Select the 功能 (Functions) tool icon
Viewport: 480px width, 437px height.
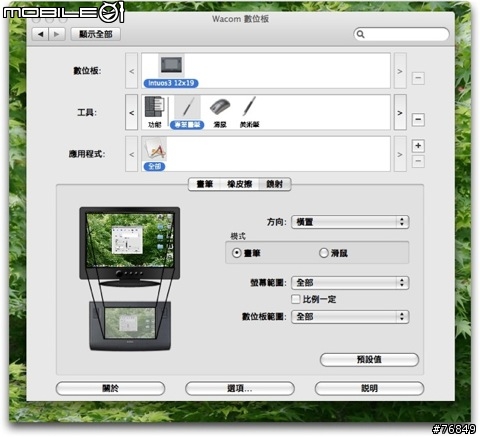coord(154,107)
